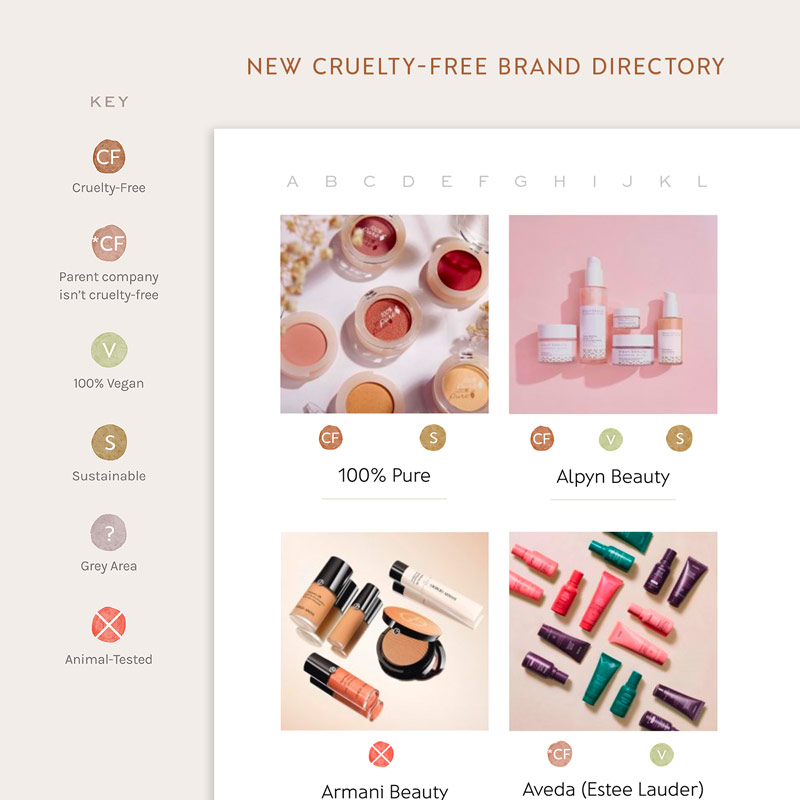Jump to letter A in the alphabet index
The image size is (800, 800).
[x=292, y=181]
